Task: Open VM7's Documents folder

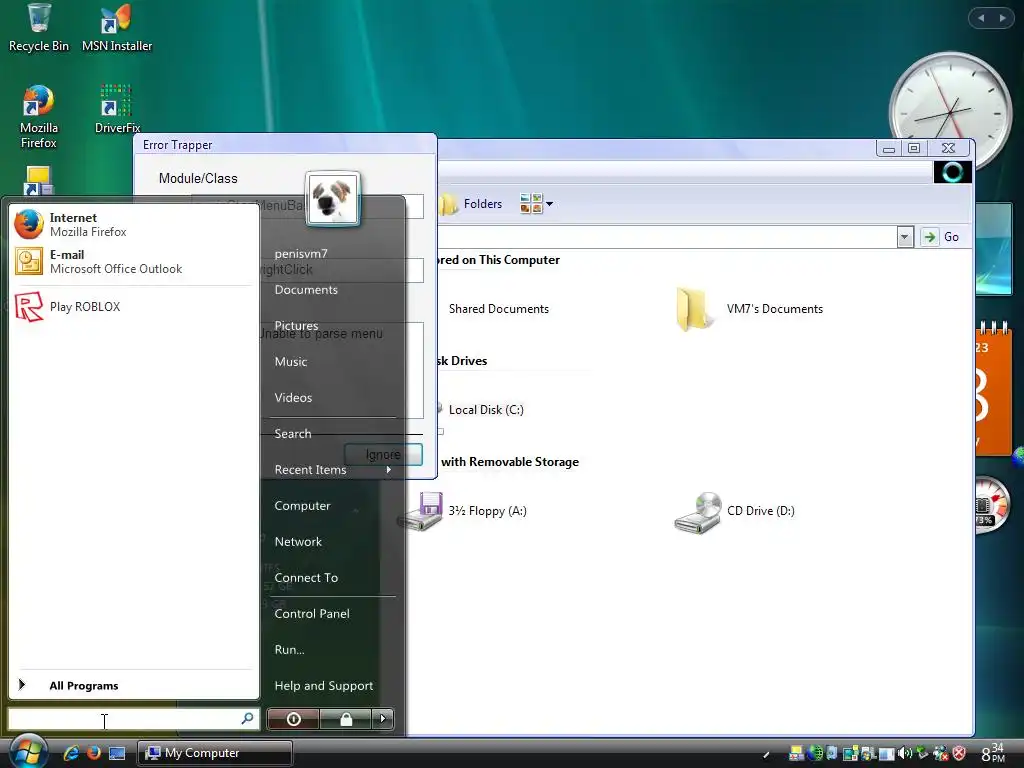Action: click(750, 309)
